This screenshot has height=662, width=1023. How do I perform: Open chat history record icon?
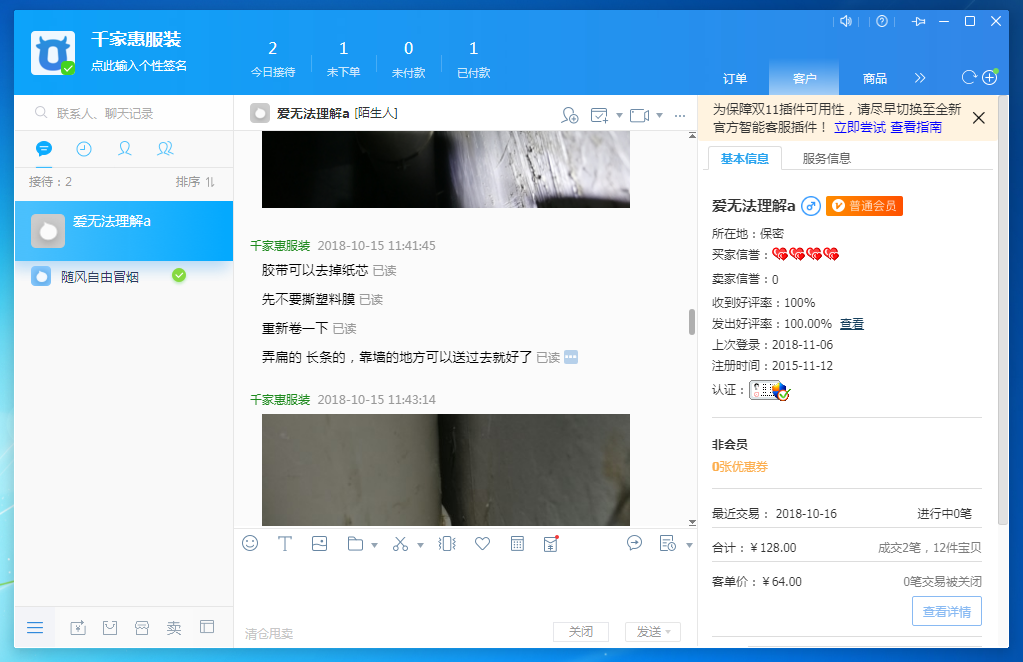point(668,543)
